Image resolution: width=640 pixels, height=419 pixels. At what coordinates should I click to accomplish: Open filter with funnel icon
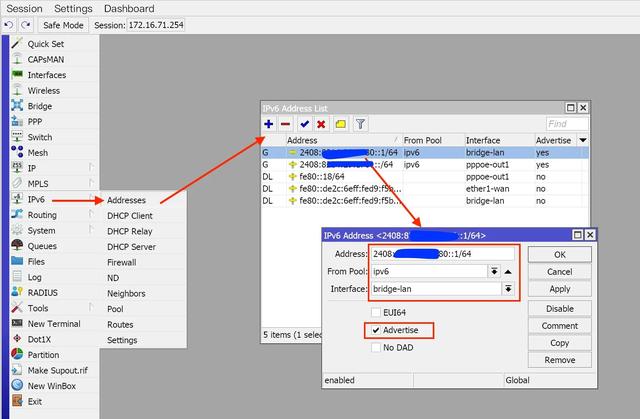pyautogui.click(x=360, y=124)
